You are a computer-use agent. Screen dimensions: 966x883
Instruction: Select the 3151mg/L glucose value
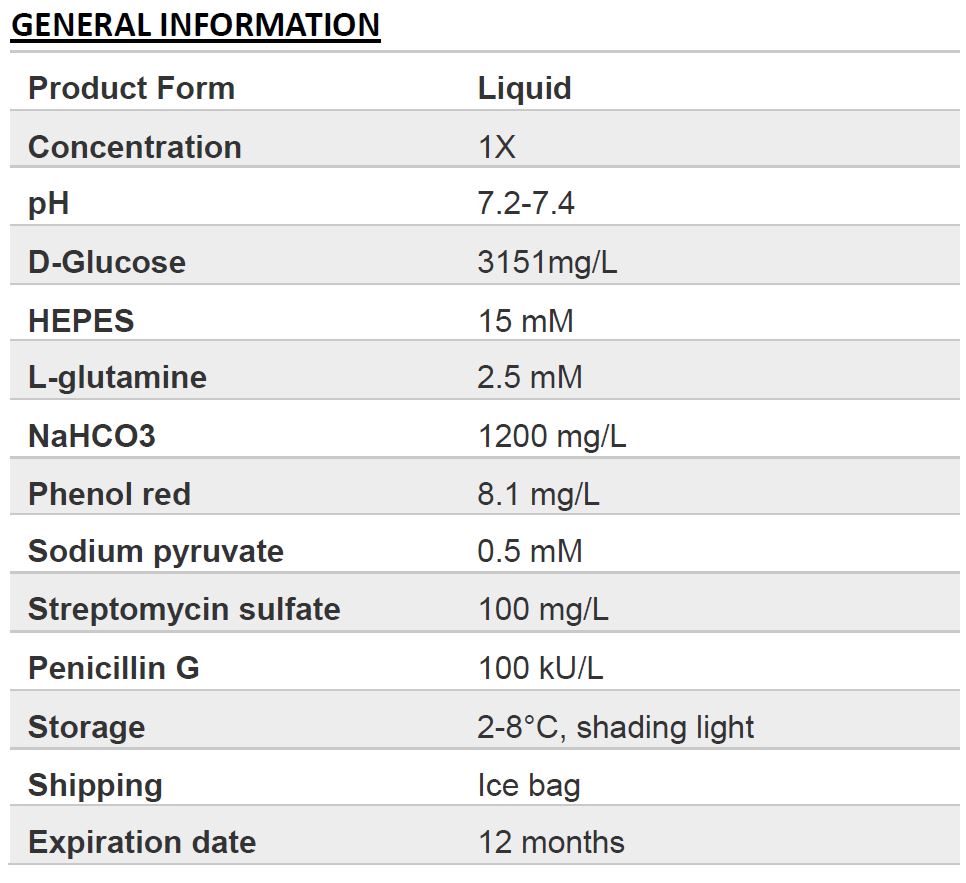point(547,263)
